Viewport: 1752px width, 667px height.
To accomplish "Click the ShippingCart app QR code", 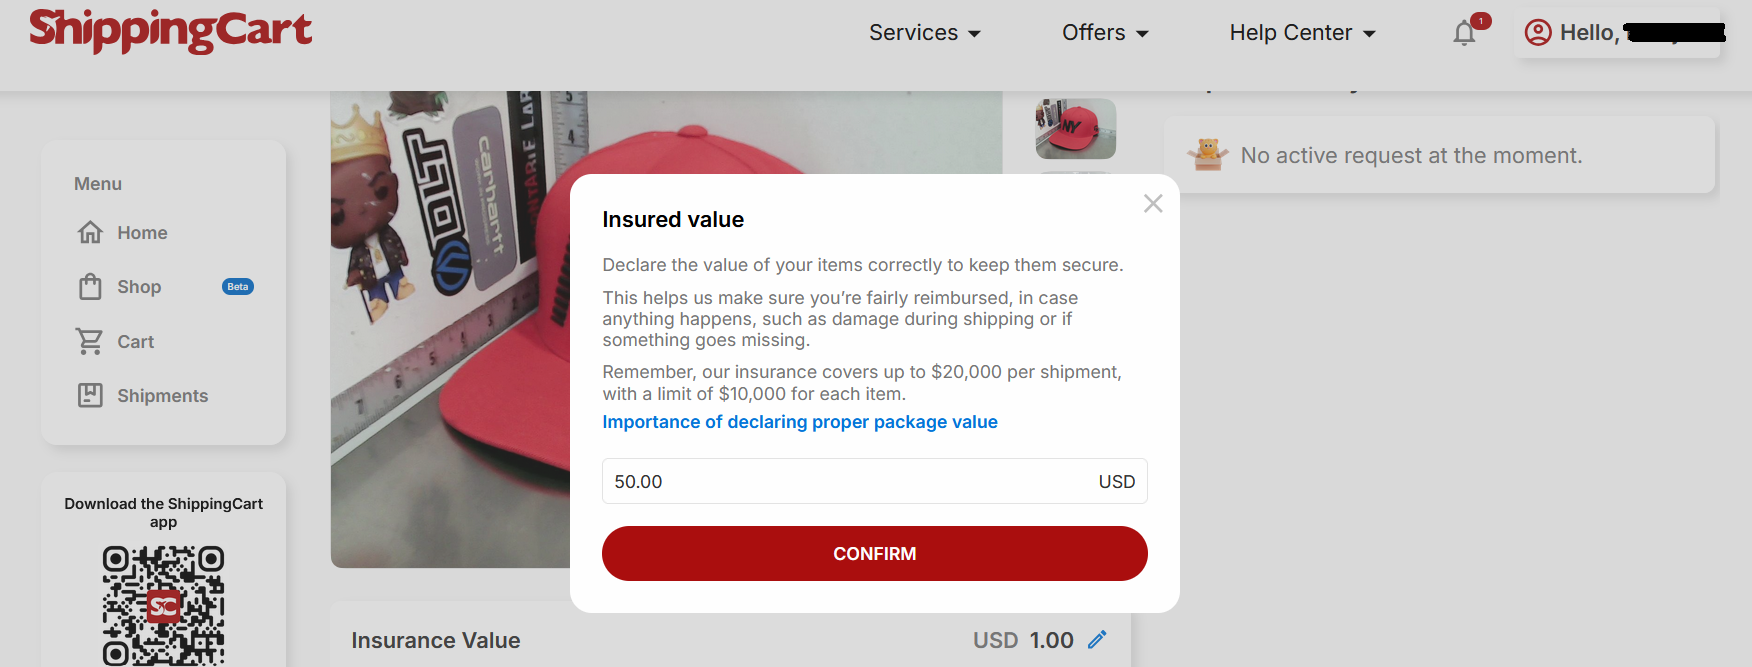I will pos(163,605).
